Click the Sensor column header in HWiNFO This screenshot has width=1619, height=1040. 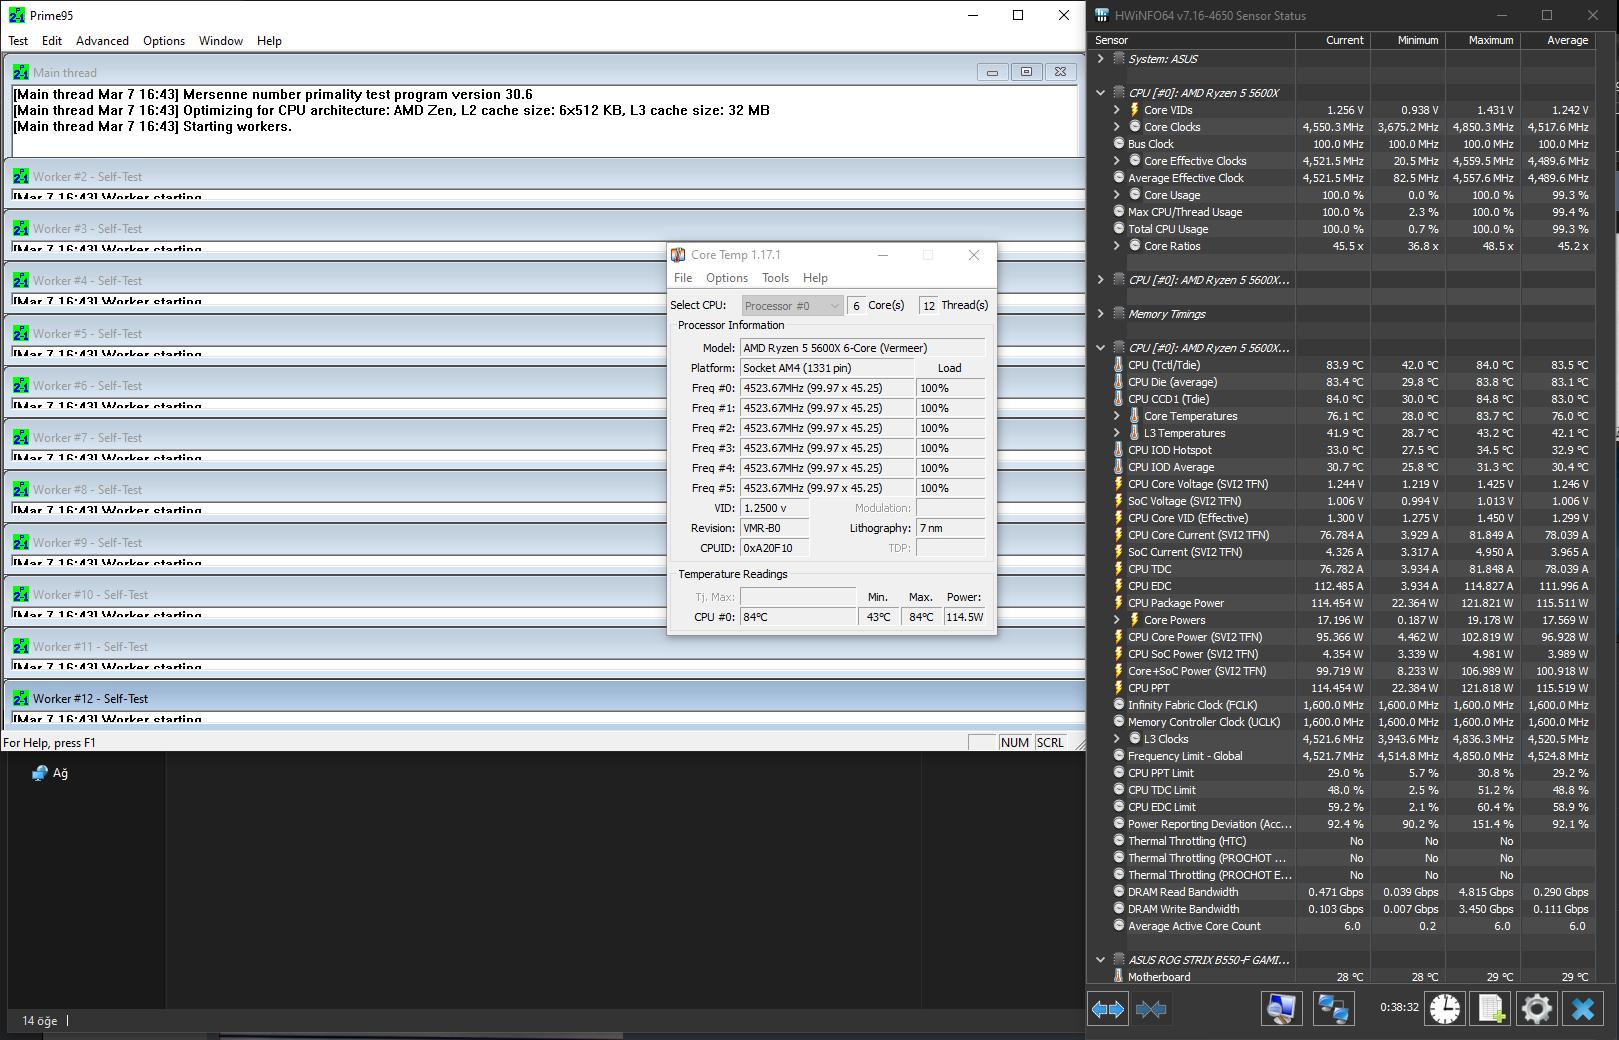[x=1192, y=40]
